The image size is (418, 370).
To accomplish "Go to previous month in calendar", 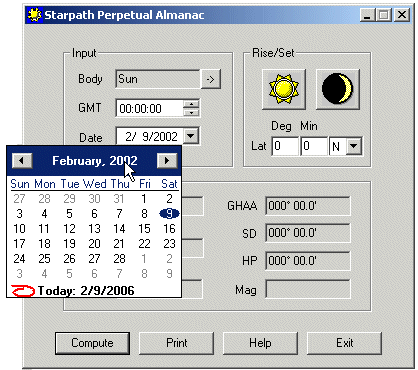I will tap(22, 161).
